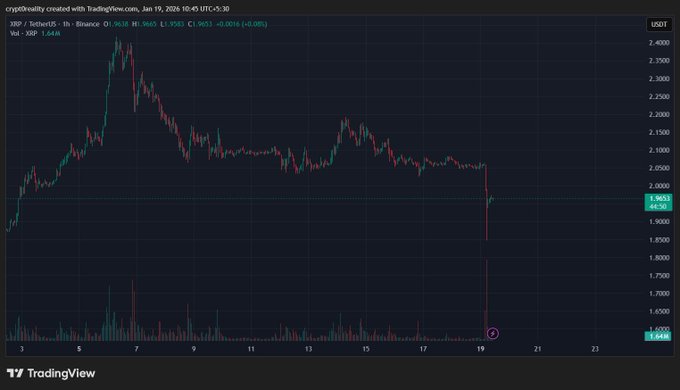Click date label 19 on time axis
The width and height of the screenshot is (680, 390).
point(481,349)
